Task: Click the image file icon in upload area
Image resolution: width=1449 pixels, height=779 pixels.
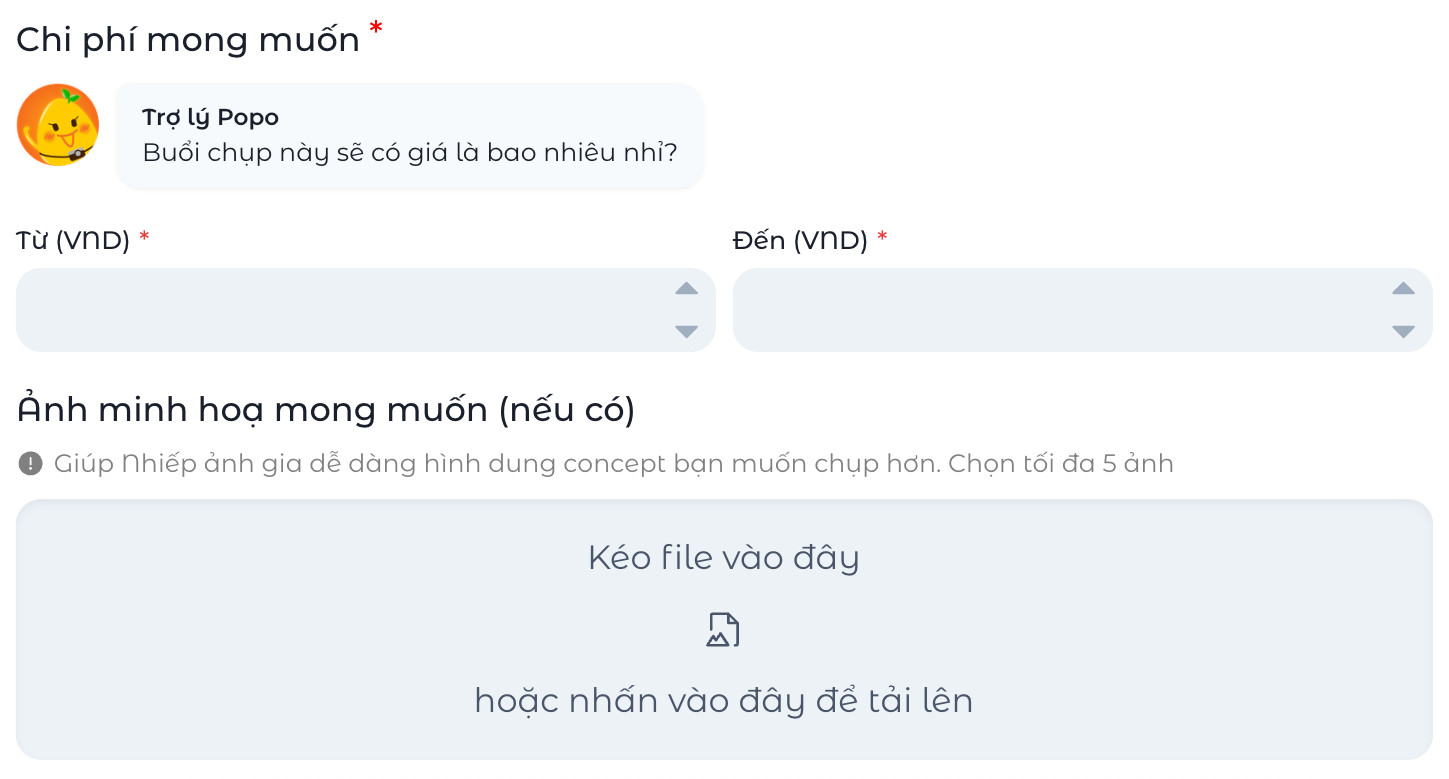Action: (723, 630)
